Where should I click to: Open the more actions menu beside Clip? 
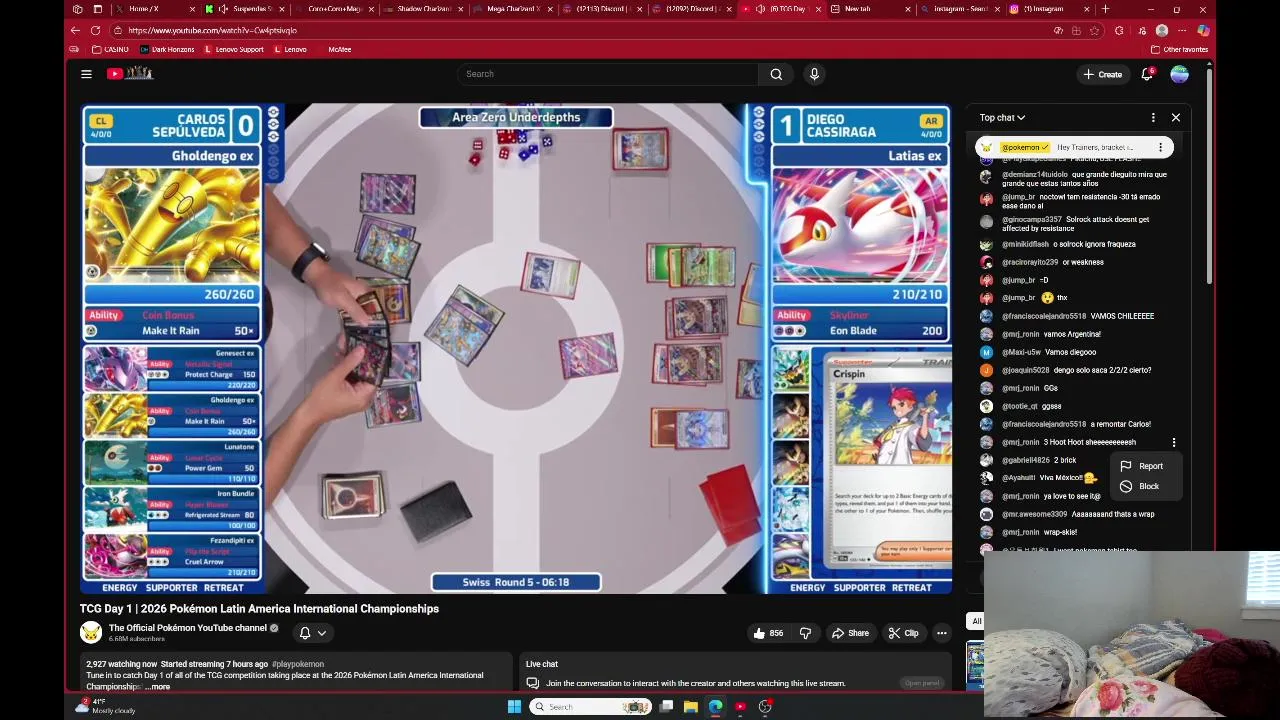941,633
